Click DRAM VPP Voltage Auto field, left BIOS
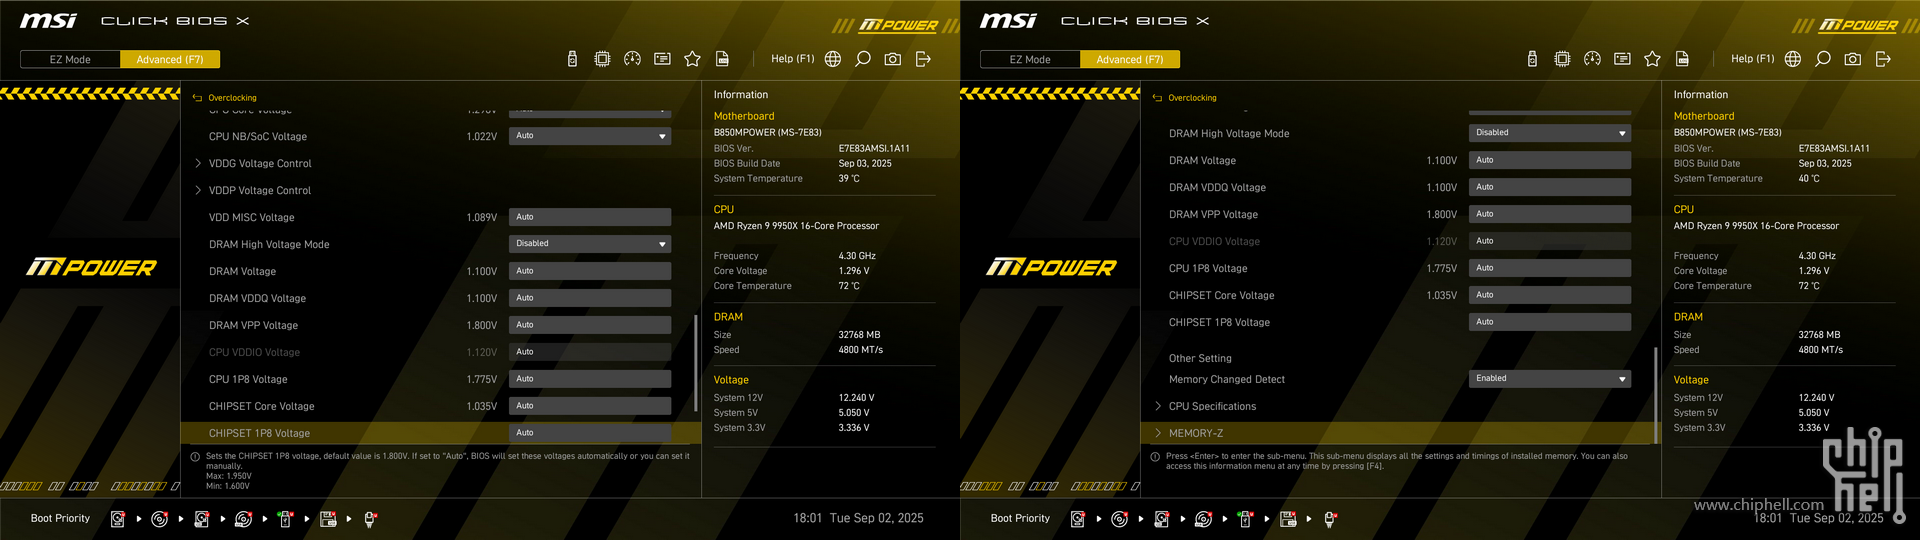The height and width of the screenshot is (540, 1920). (x=590, y=325)
